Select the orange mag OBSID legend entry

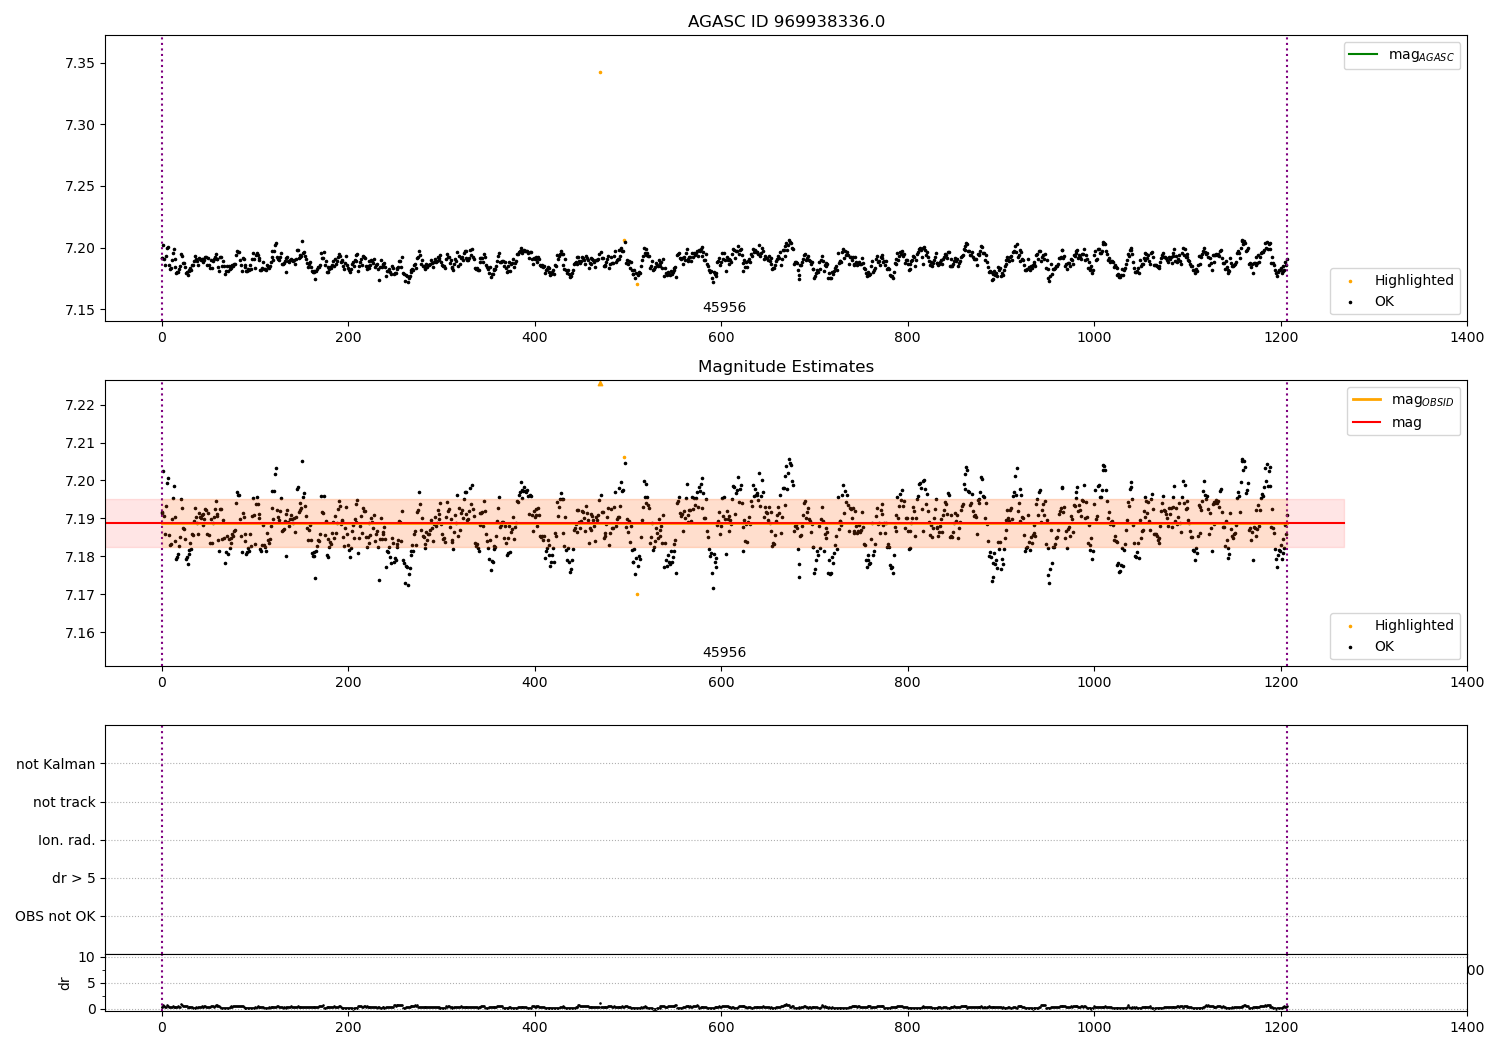click(x=1403, y=400)
